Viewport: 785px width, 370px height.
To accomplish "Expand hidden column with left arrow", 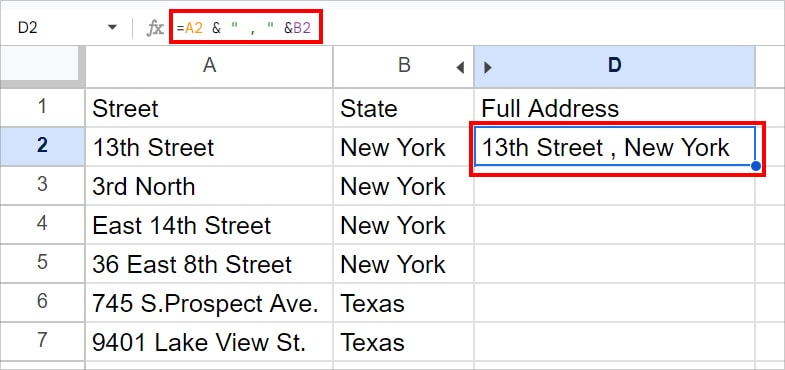I will point(460,67).
